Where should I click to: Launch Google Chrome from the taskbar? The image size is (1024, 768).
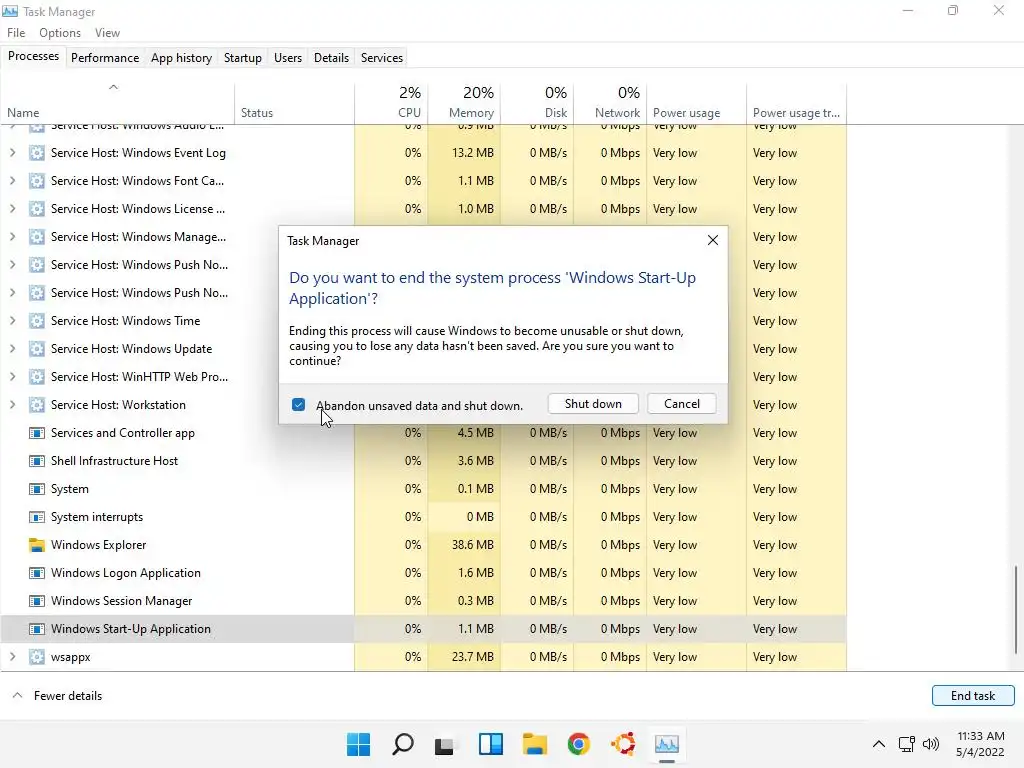pyautogui.click(x=579, y=744)
